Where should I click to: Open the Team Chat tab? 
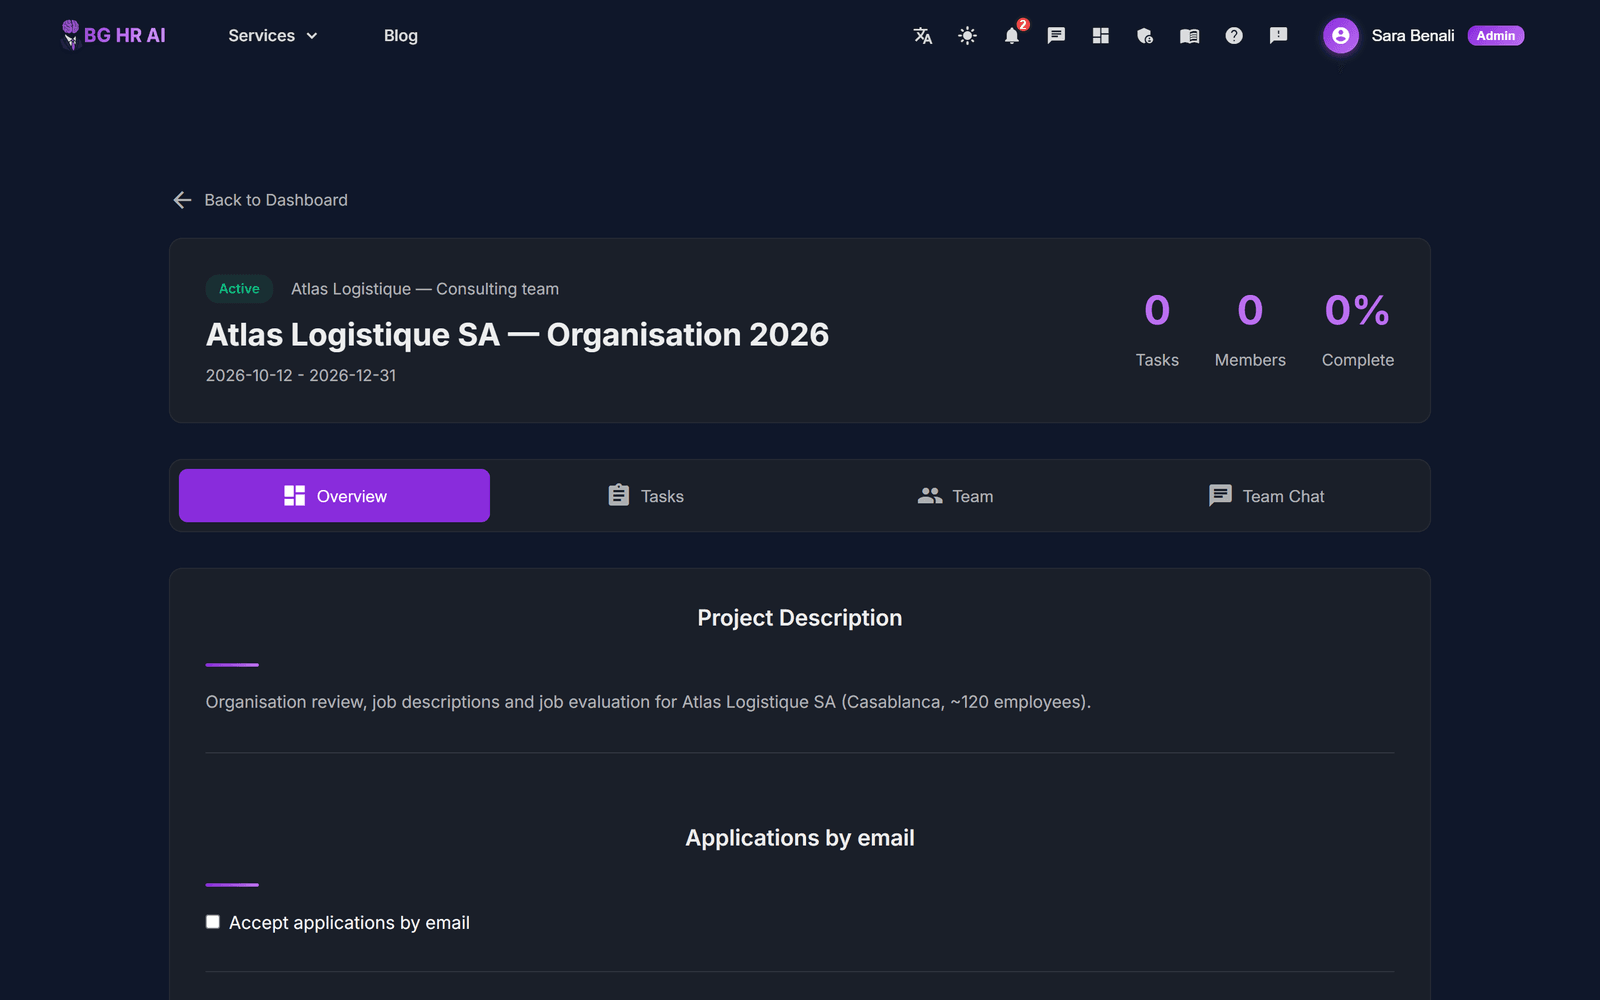(1266, 496)
